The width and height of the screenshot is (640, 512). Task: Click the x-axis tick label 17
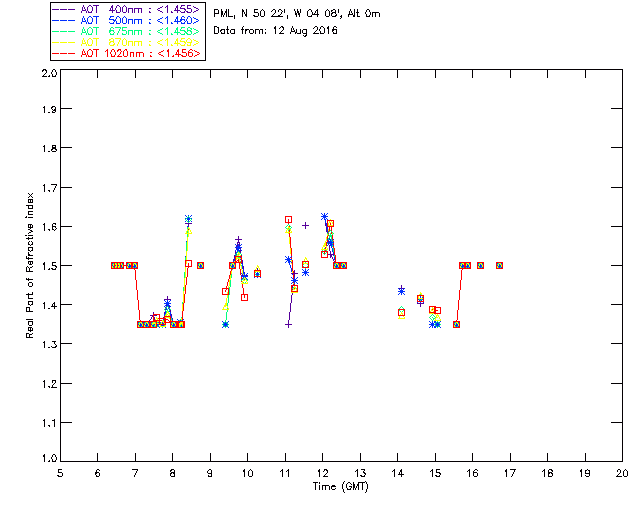510,473
